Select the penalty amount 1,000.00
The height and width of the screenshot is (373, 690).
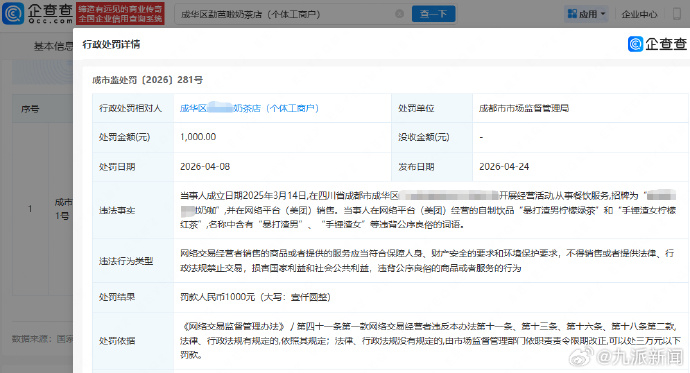pos(198,137)
